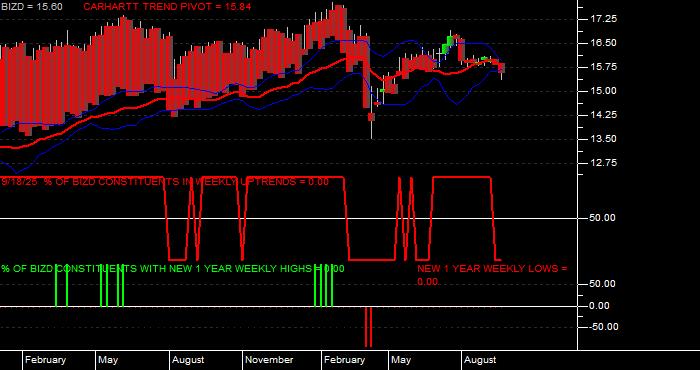Click the 13.50 price axis label
The height and width of the screenshot is (370, 700).
(603, 138)
